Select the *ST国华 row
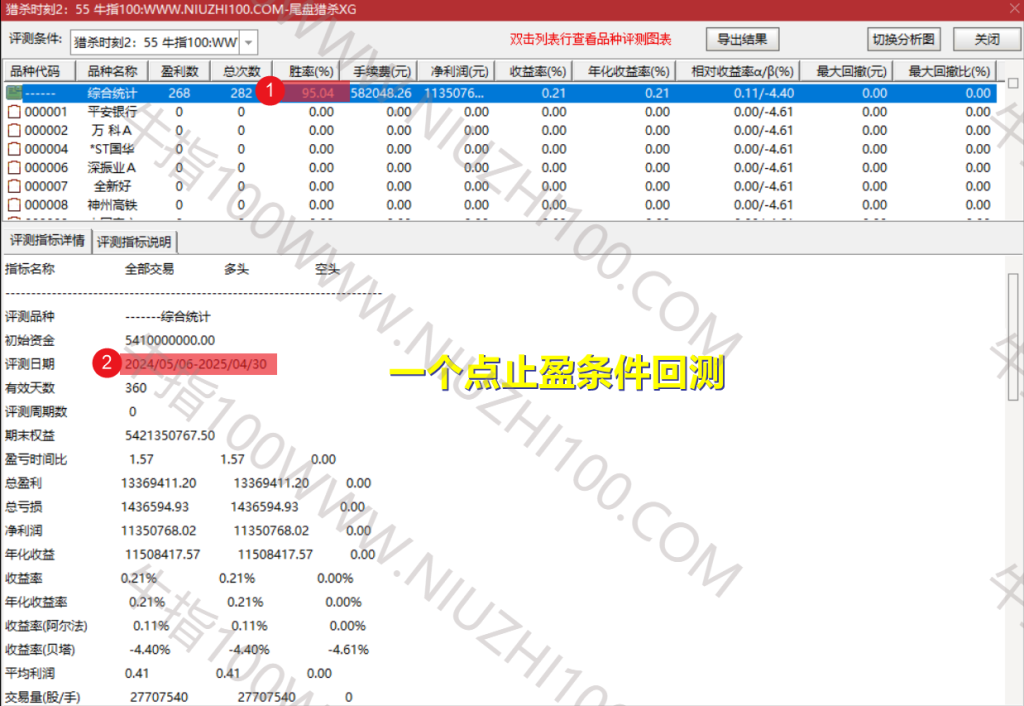This screenshot has height=706, width=1024. coord(500,149)
